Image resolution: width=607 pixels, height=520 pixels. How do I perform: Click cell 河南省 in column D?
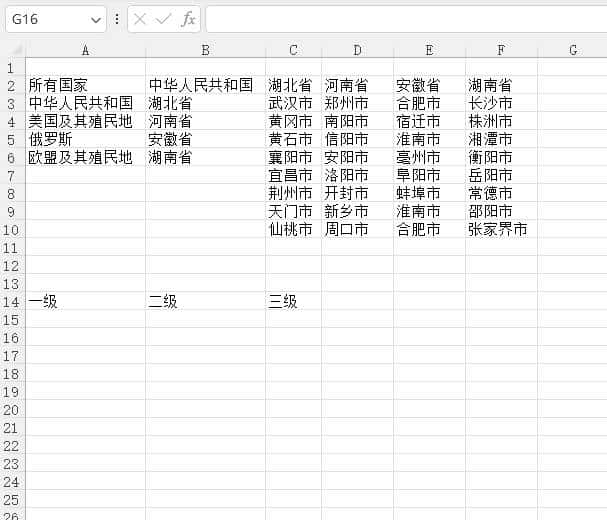(x=357, y=85)
